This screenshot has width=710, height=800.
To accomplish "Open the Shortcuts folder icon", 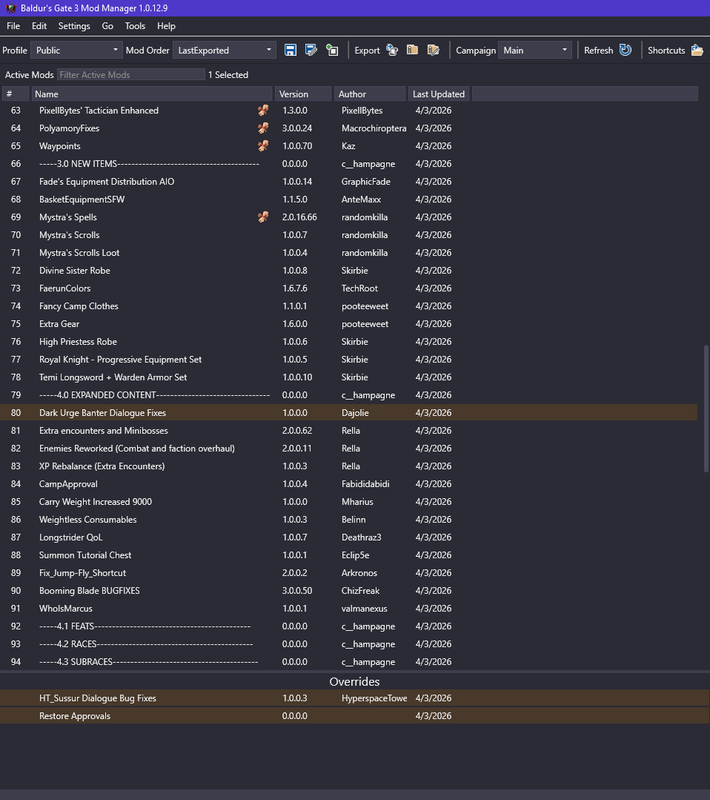I will tap(697, 50).
